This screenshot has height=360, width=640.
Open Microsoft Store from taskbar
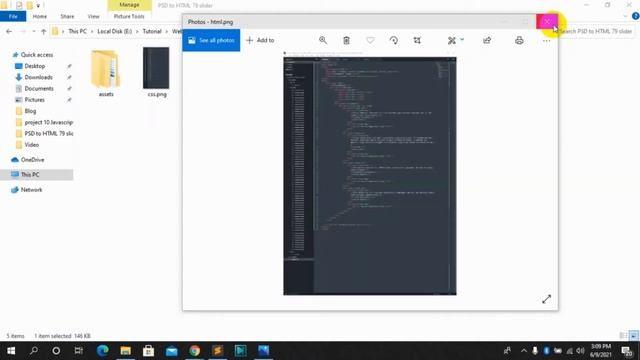[x=149, y=351]
